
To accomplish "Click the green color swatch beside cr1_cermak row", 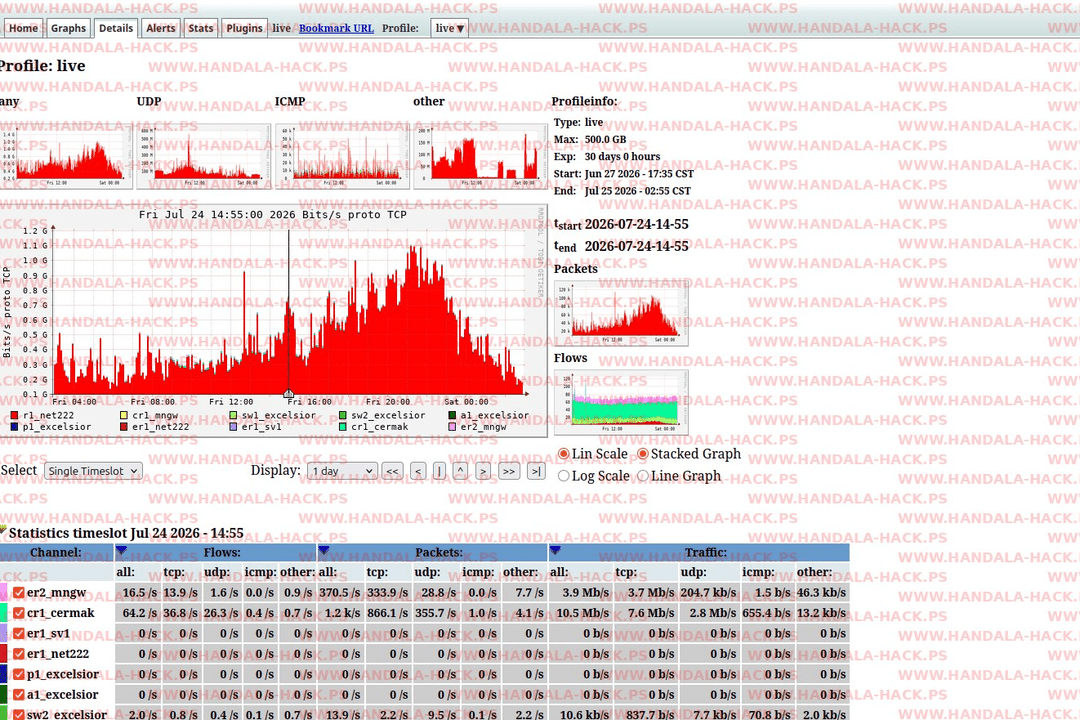I will (x=3, y=613).
